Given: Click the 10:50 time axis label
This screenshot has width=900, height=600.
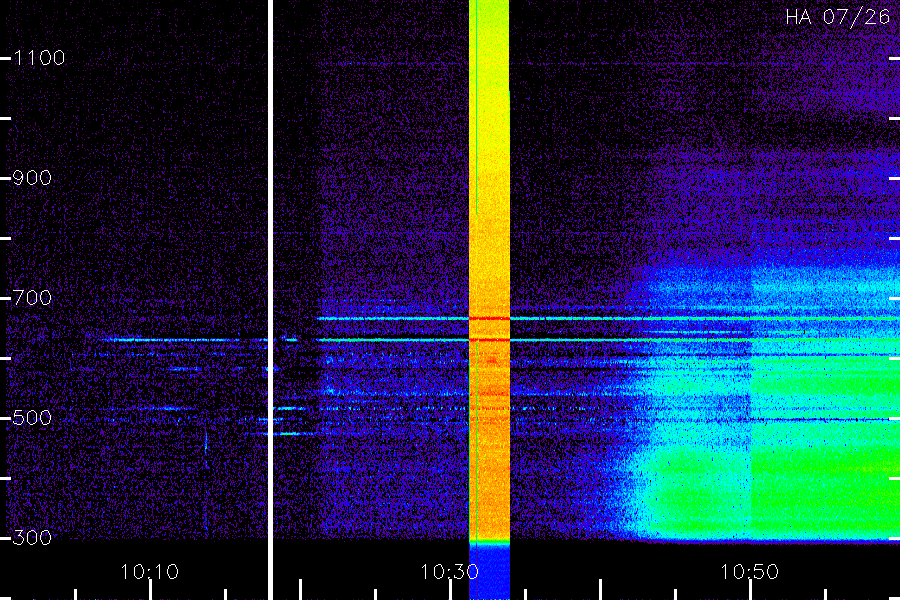Looking at the screenshot, I should click(750, 572).
